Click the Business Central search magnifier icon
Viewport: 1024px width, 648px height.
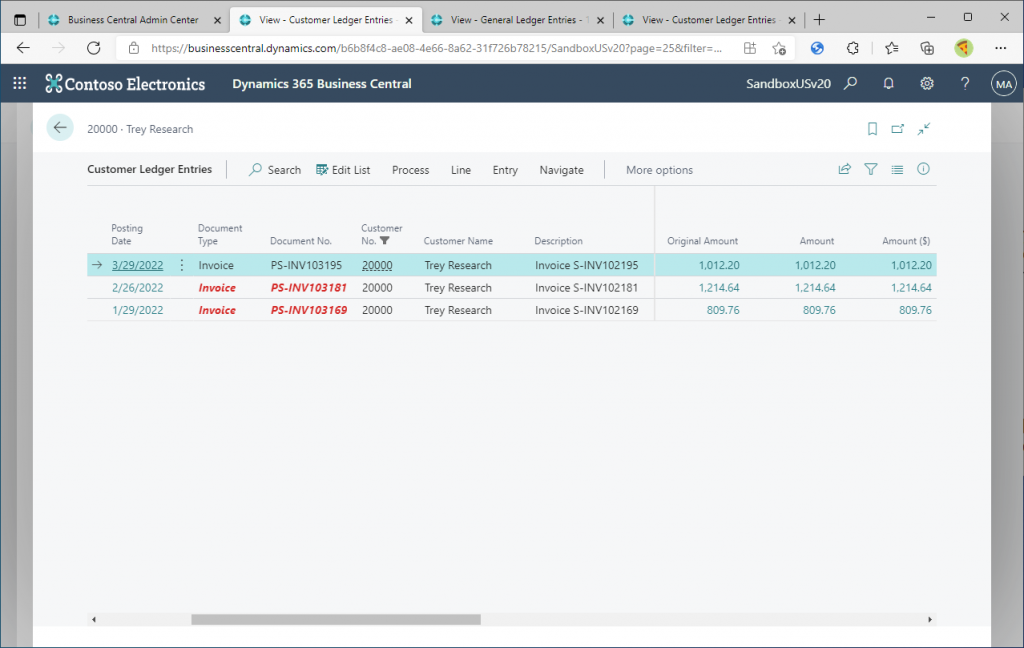850,83
